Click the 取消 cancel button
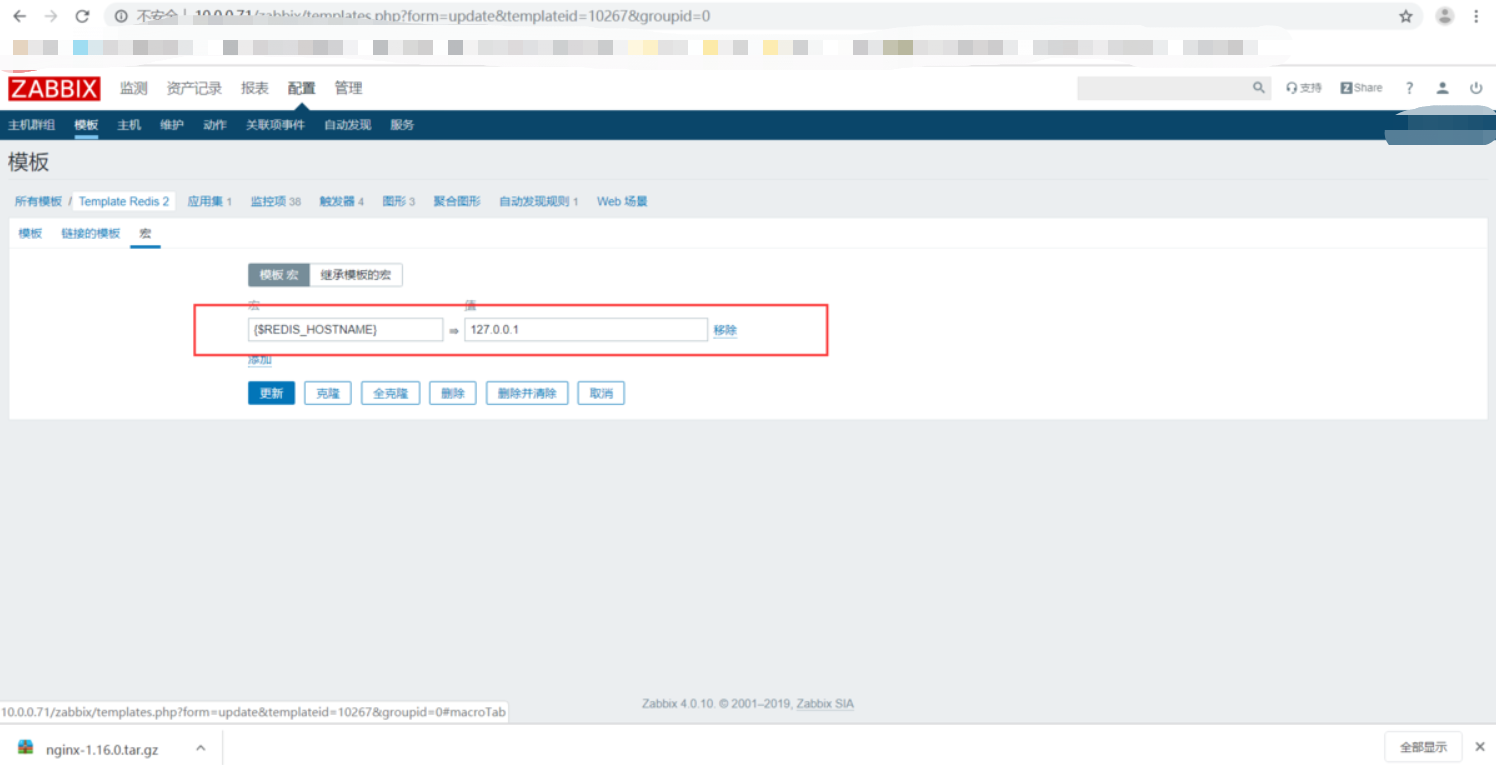The height and width of the screenshot is (765, 1496). coord(601,393)
